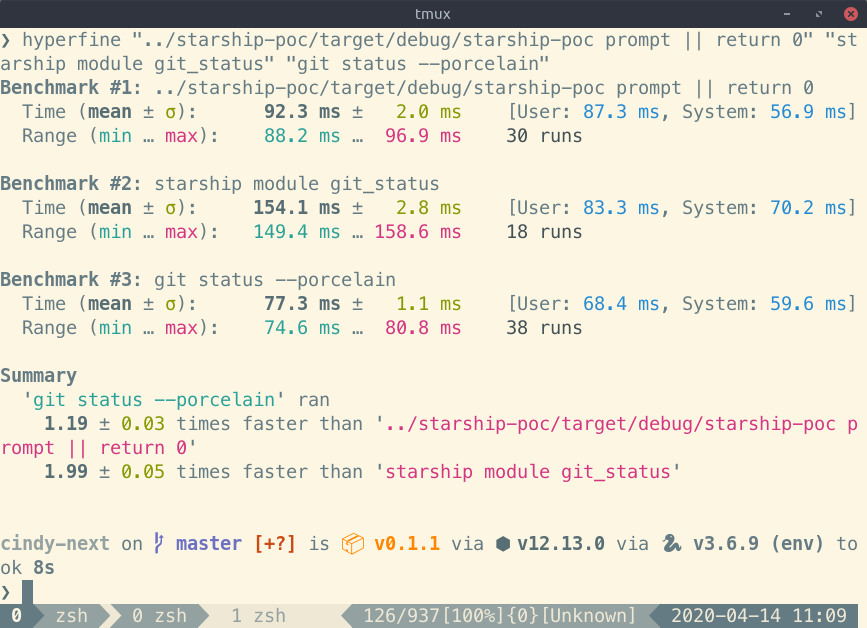Minimize the tmux window
867x628 pixels.
click(787, 14)
